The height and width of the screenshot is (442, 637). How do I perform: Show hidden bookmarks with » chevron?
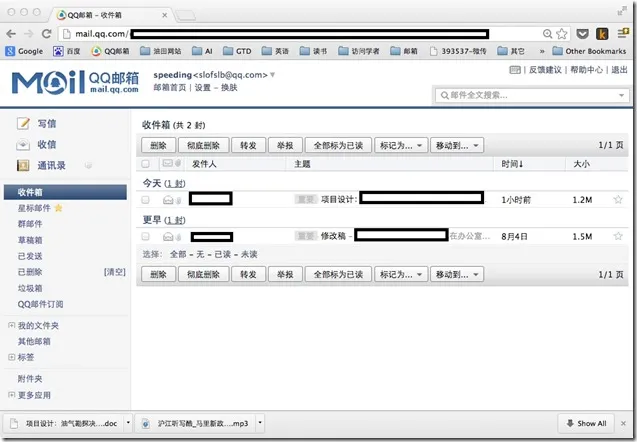point(542,51)
